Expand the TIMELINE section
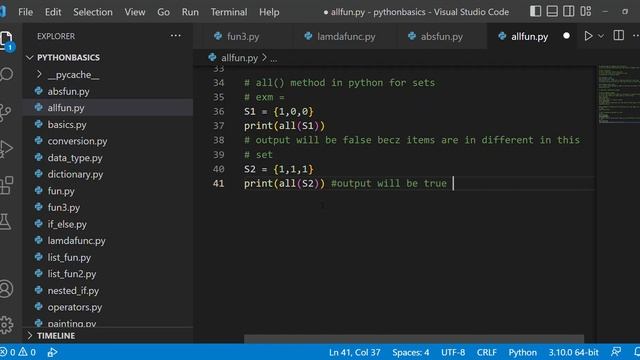The width and height of the screenshot is (640, 360). pos(56,336)
